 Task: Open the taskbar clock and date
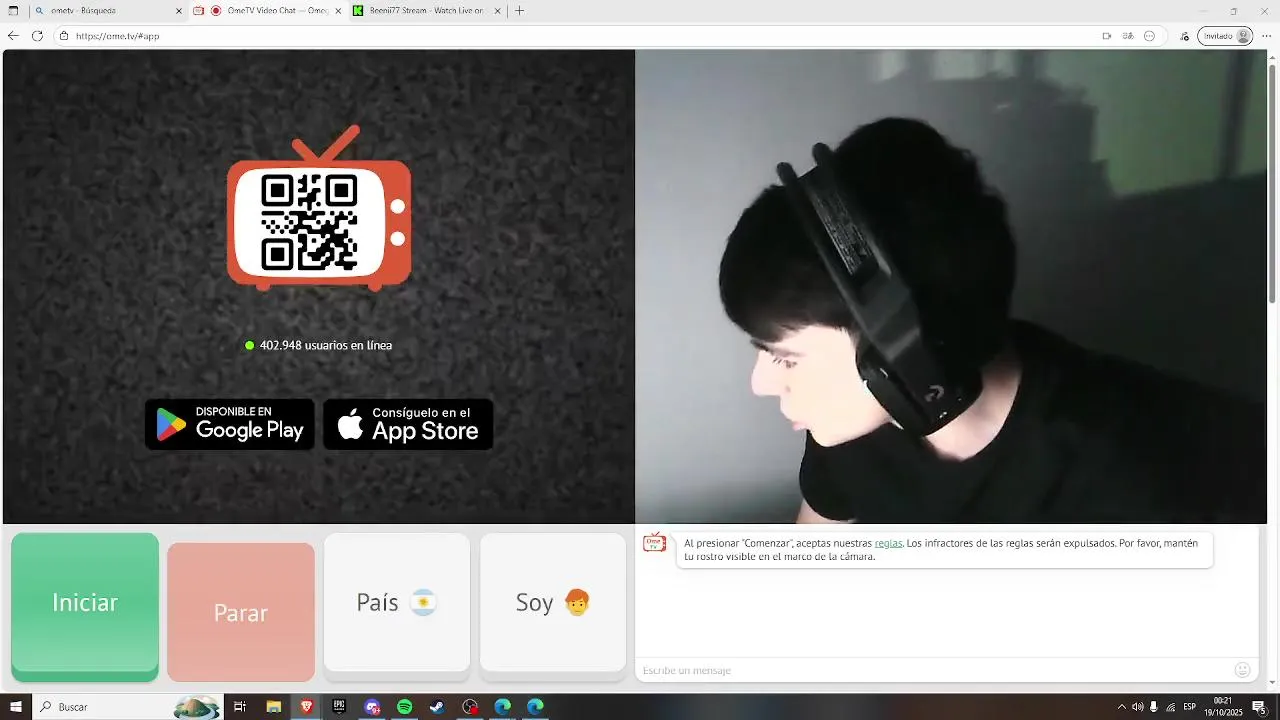click(x=1223, y=707)
